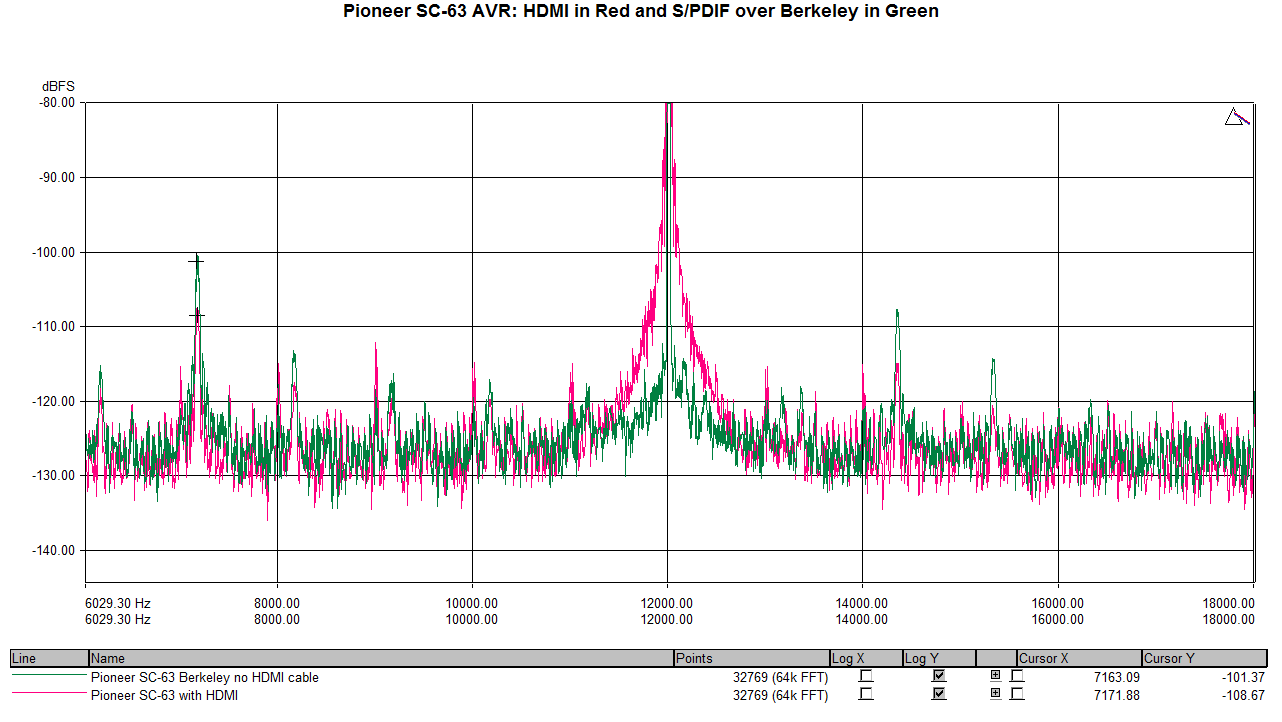Click Cursor Y value -101.37
This screenshot has height=722, width=1282.
click(x=1243, y=678)
